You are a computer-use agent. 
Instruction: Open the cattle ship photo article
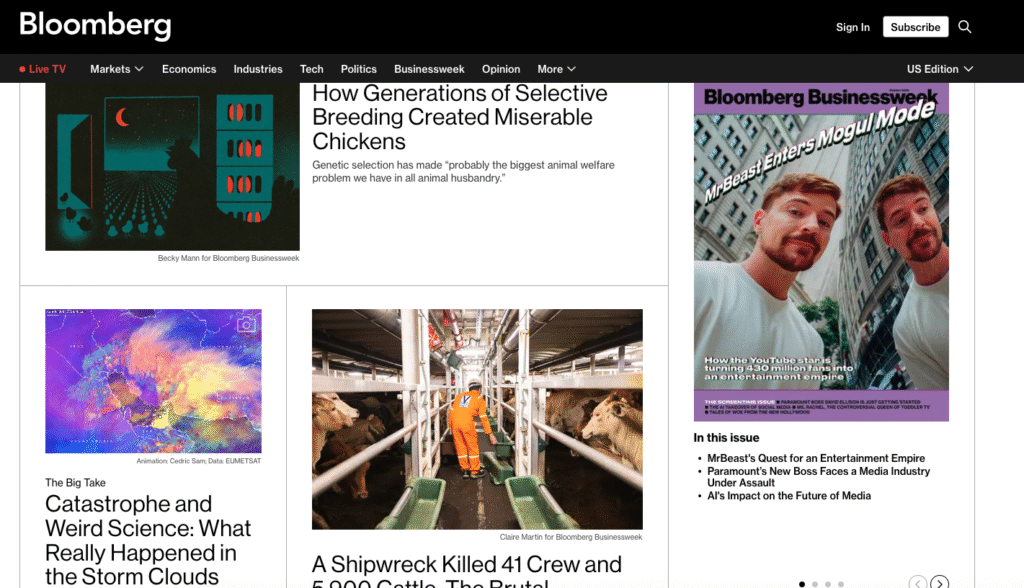[x=477, y=419]
